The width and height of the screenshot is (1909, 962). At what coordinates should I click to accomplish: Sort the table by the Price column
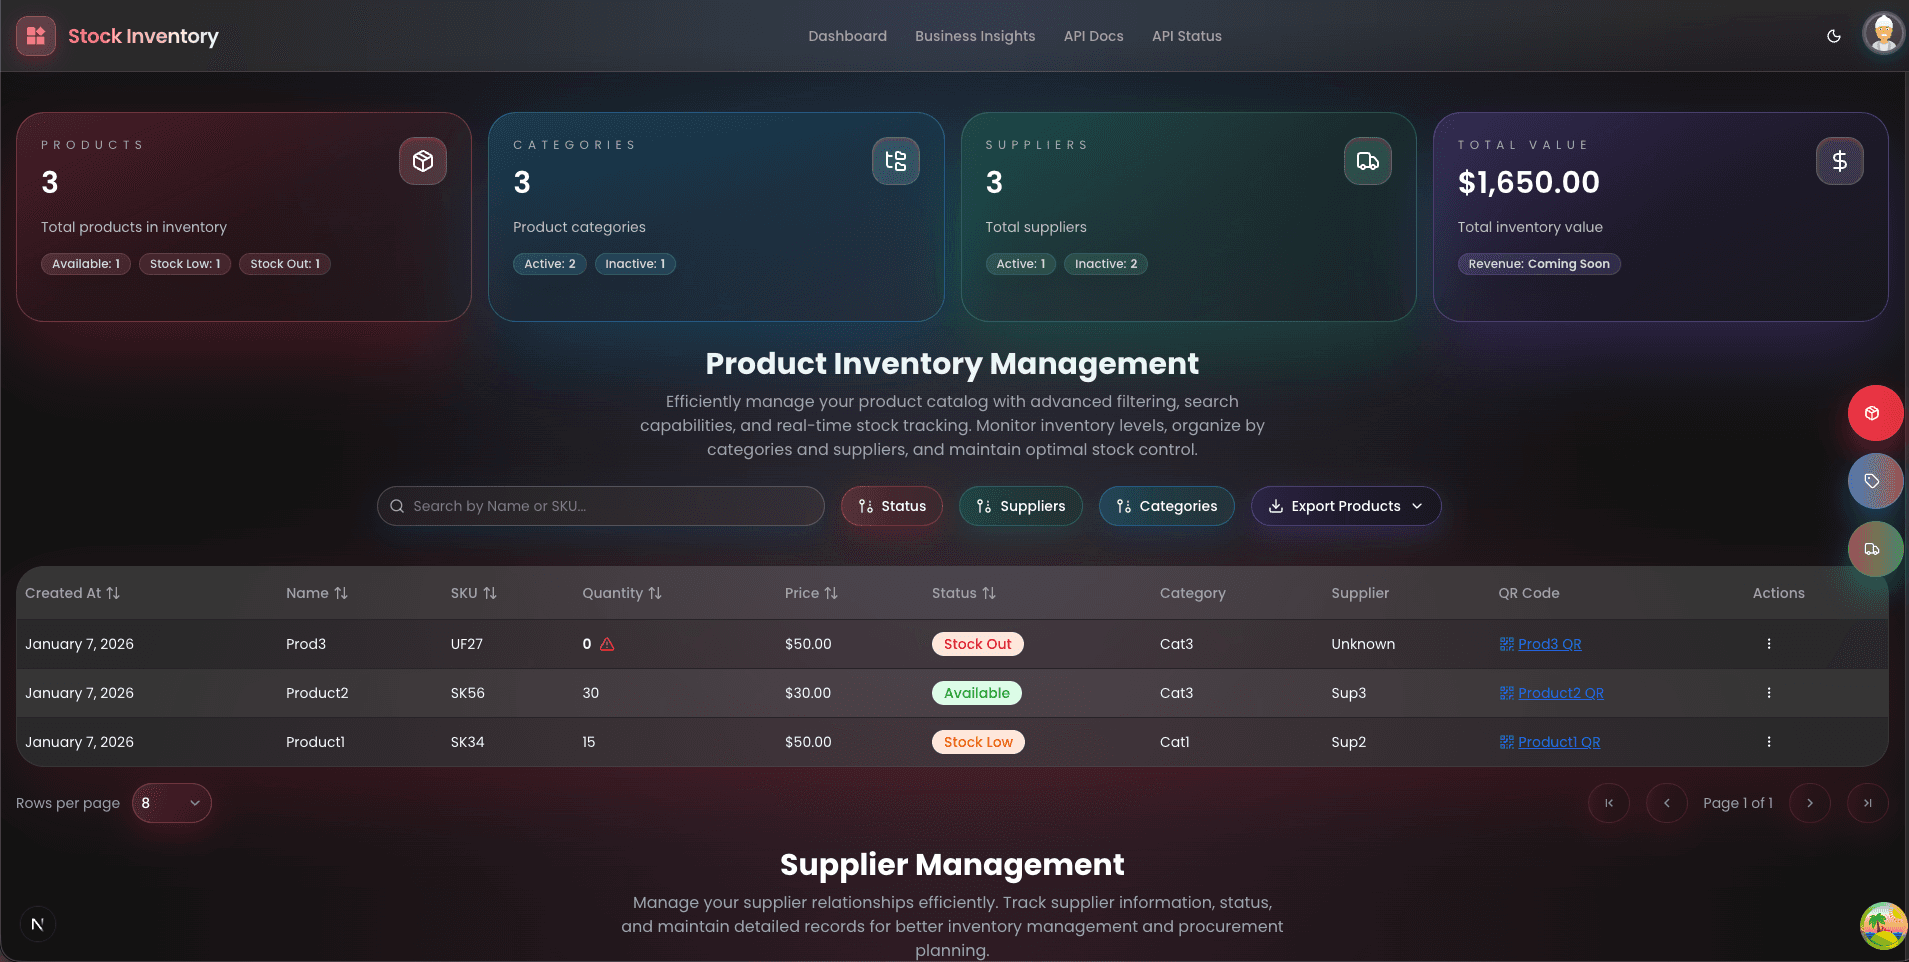pos(811,593)
